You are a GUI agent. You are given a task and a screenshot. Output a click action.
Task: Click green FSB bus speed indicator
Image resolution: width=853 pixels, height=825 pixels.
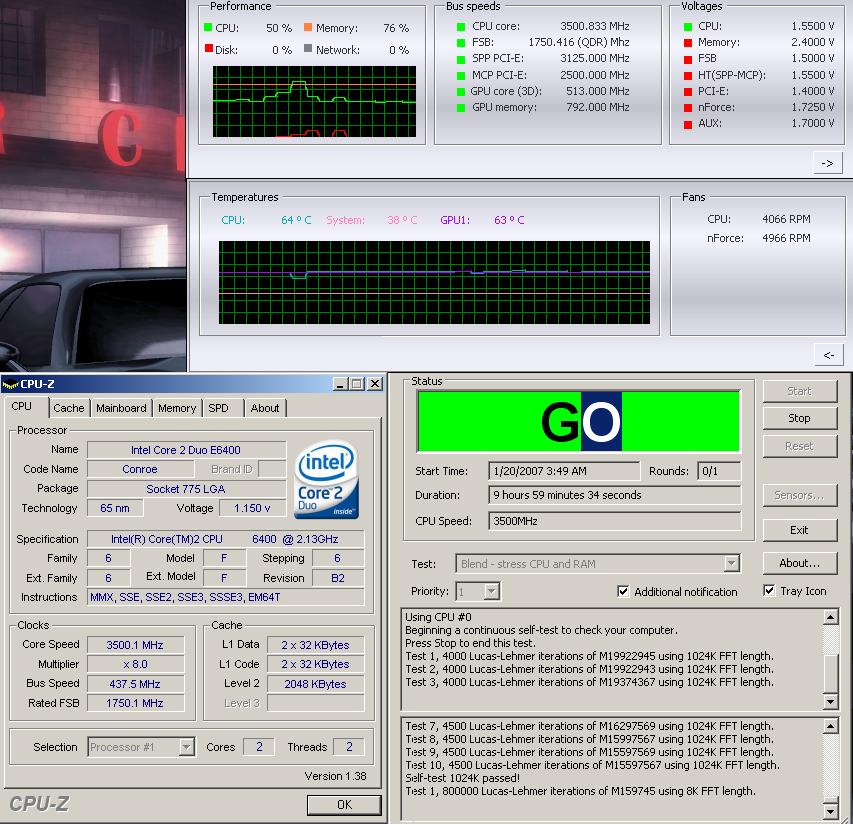click(461, 42)
